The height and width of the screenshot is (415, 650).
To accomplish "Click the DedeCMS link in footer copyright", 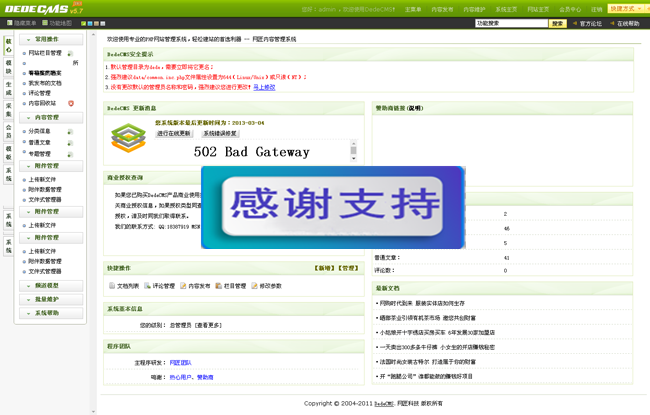I will (383, 403).
